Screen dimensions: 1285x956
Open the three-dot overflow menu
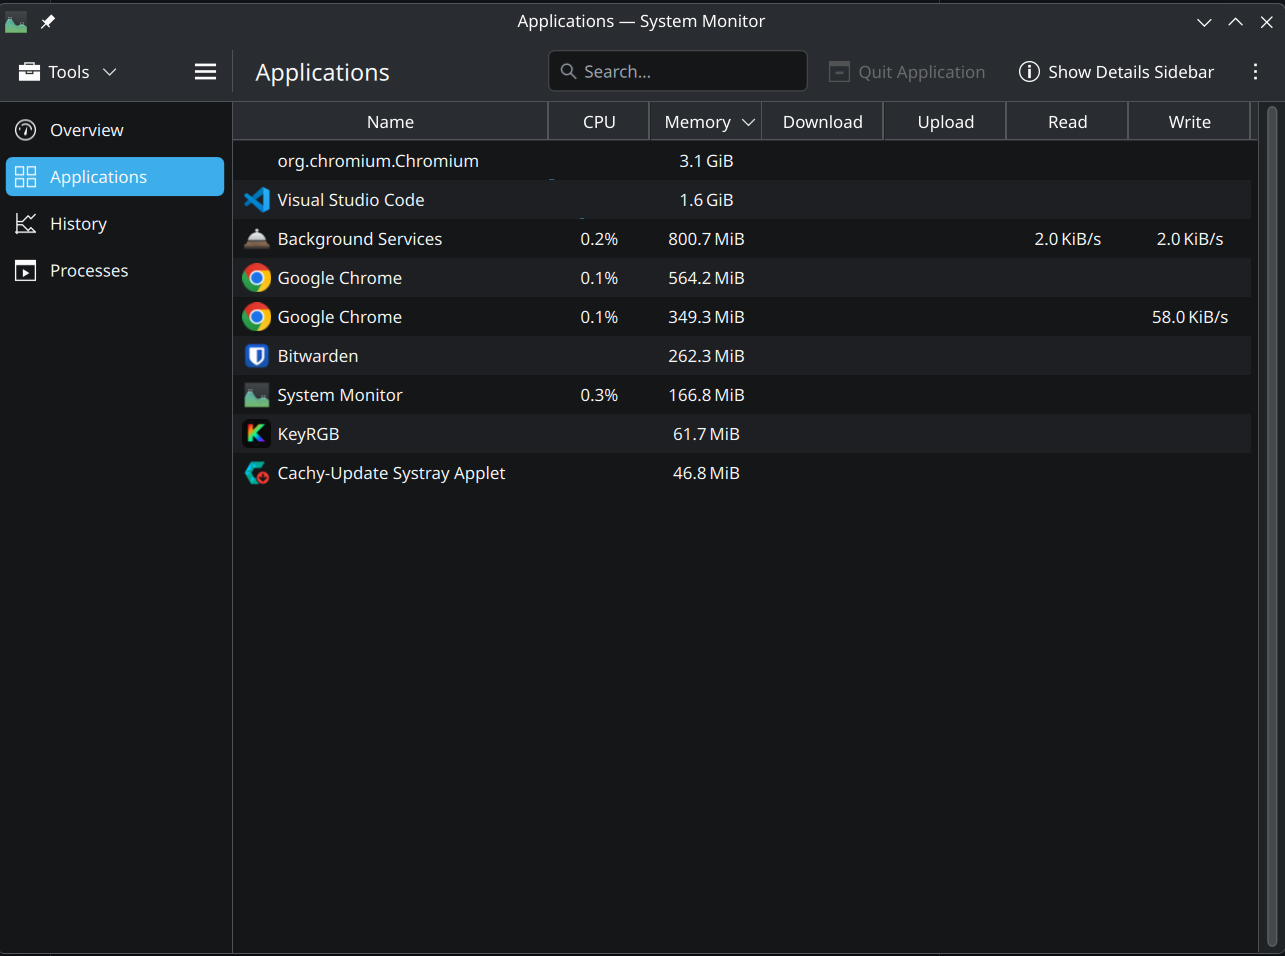click(x=1255, y=72)
